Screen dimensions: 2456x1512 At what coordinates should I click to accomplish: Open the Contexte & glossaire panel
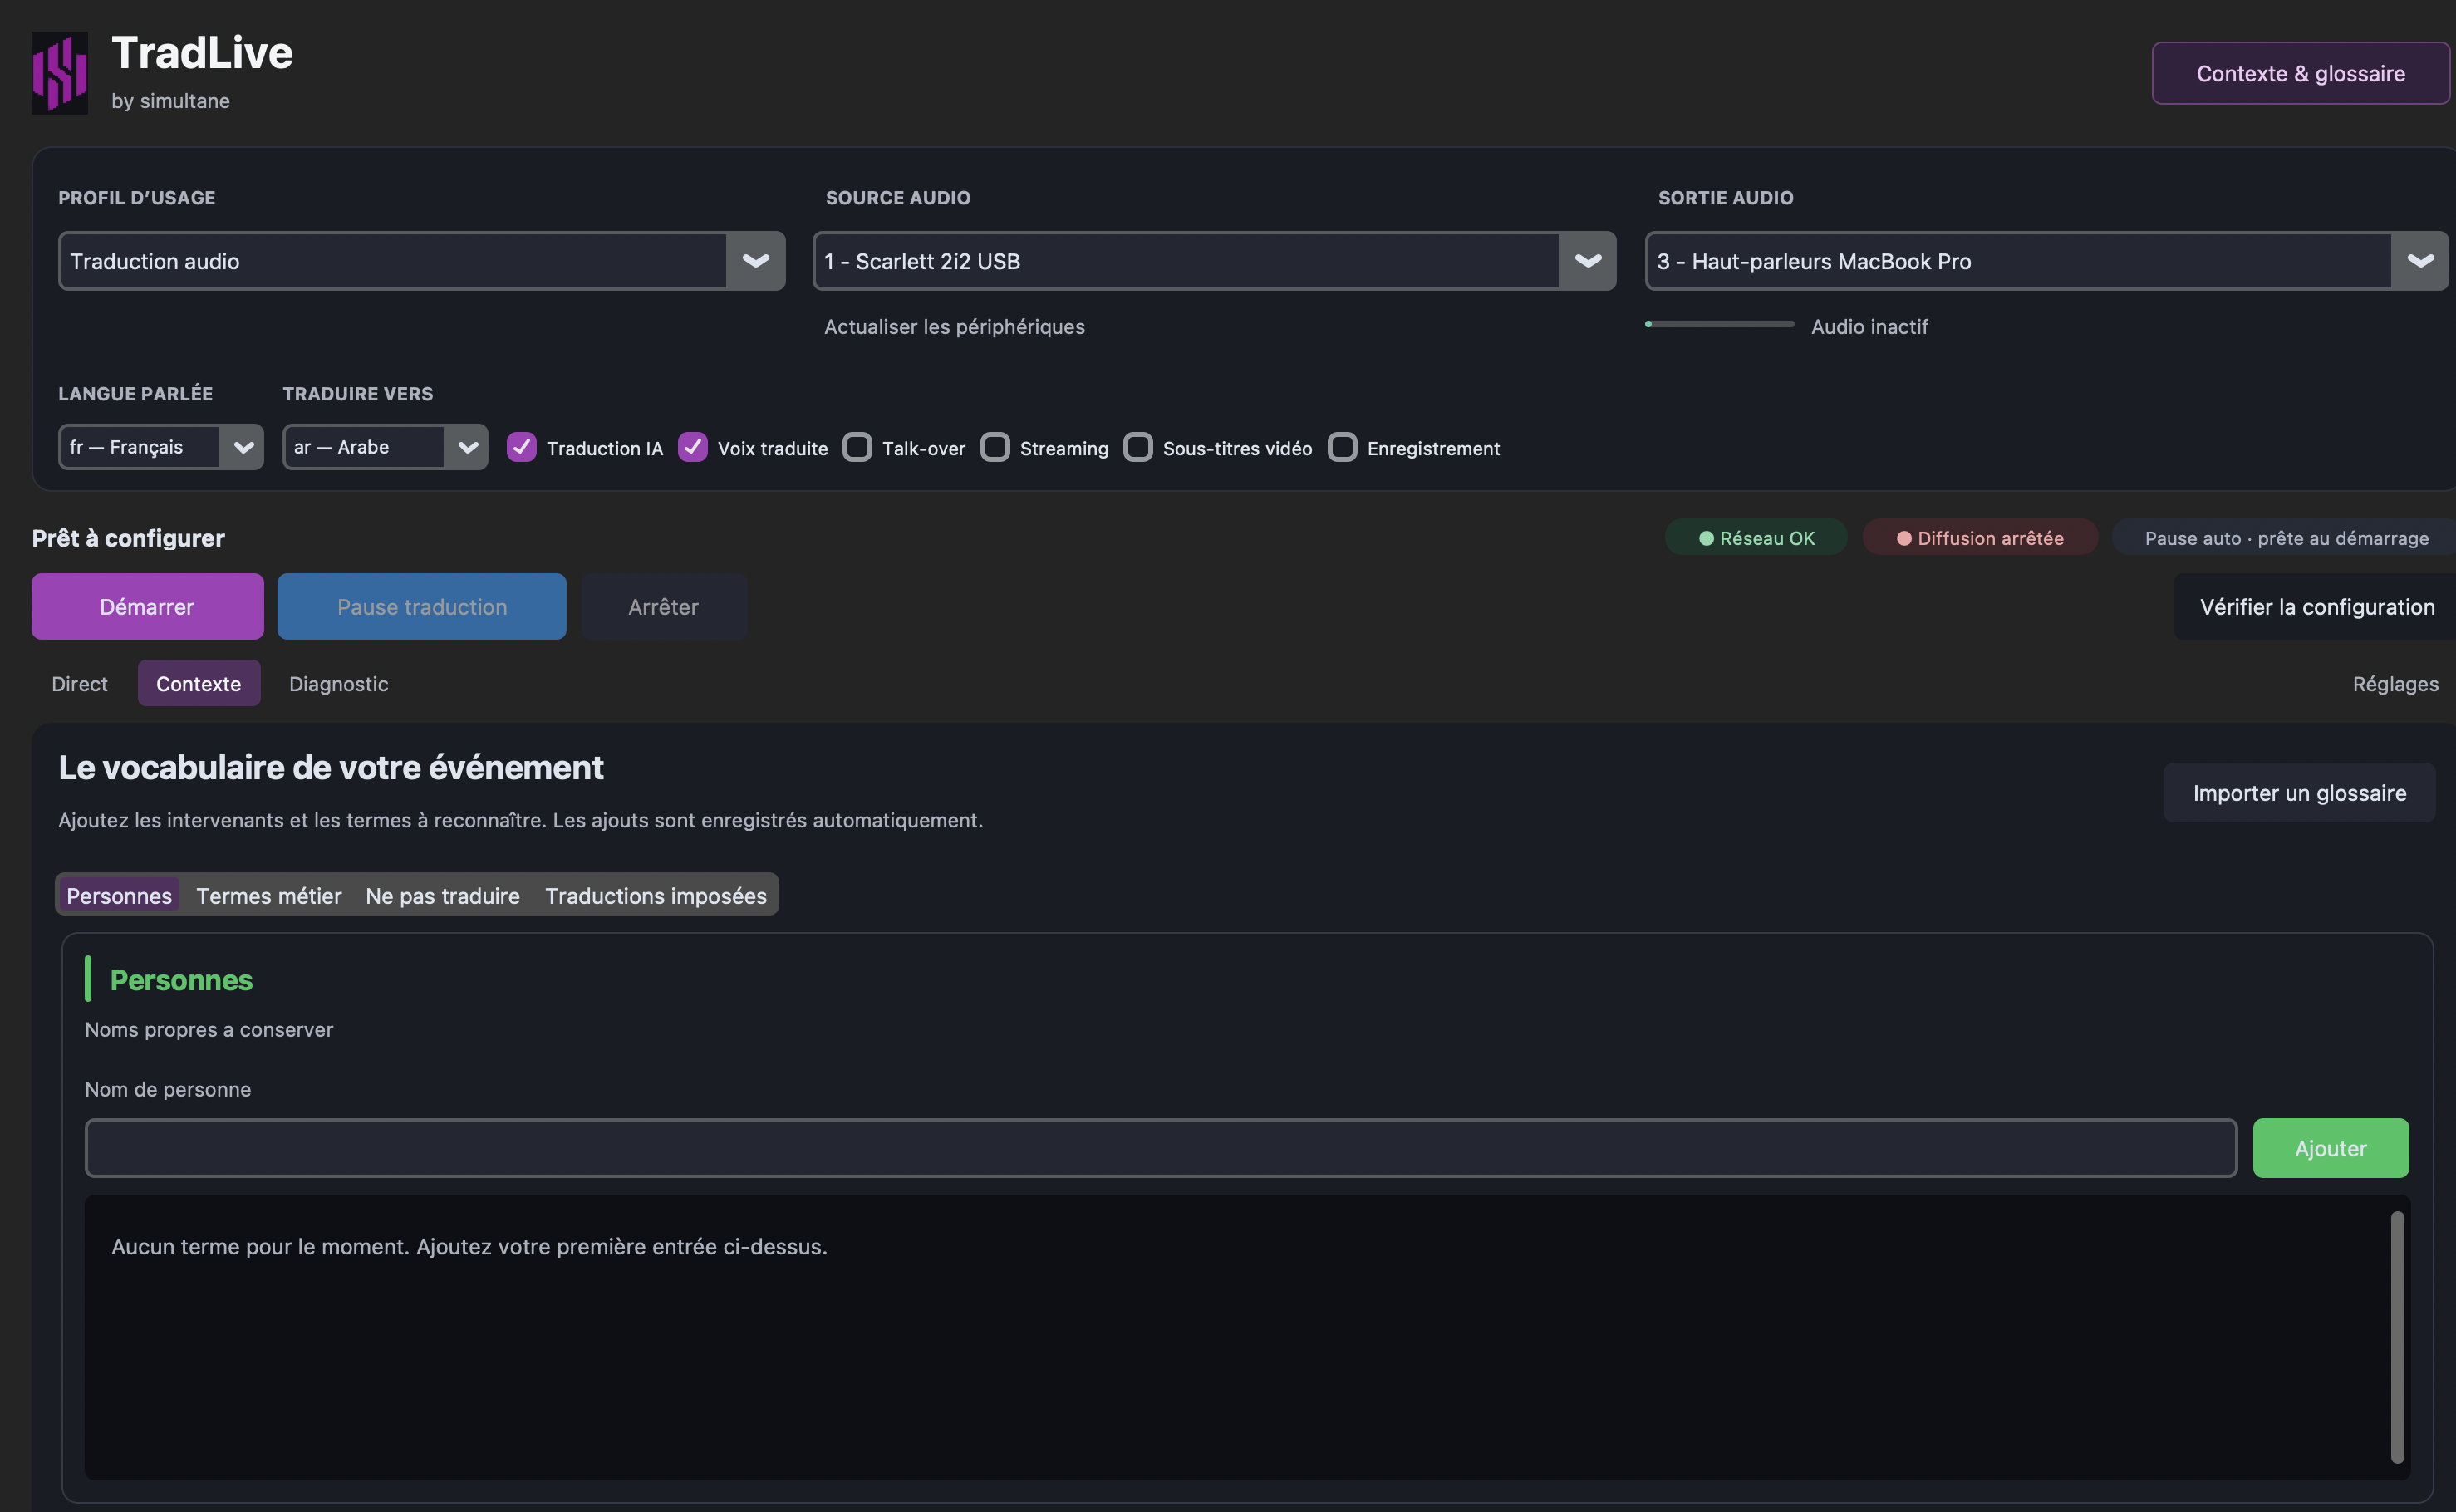[2300, 73]
